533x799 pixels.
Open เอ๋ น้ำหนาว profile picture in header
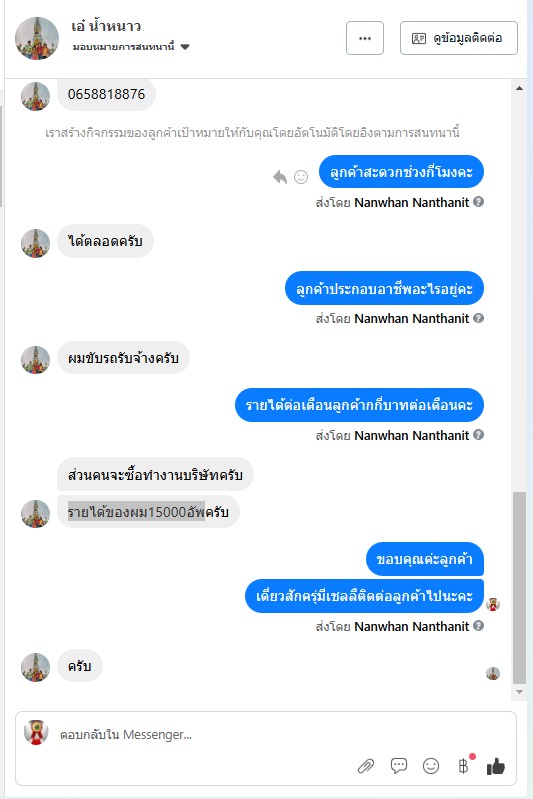coord(37,38)
